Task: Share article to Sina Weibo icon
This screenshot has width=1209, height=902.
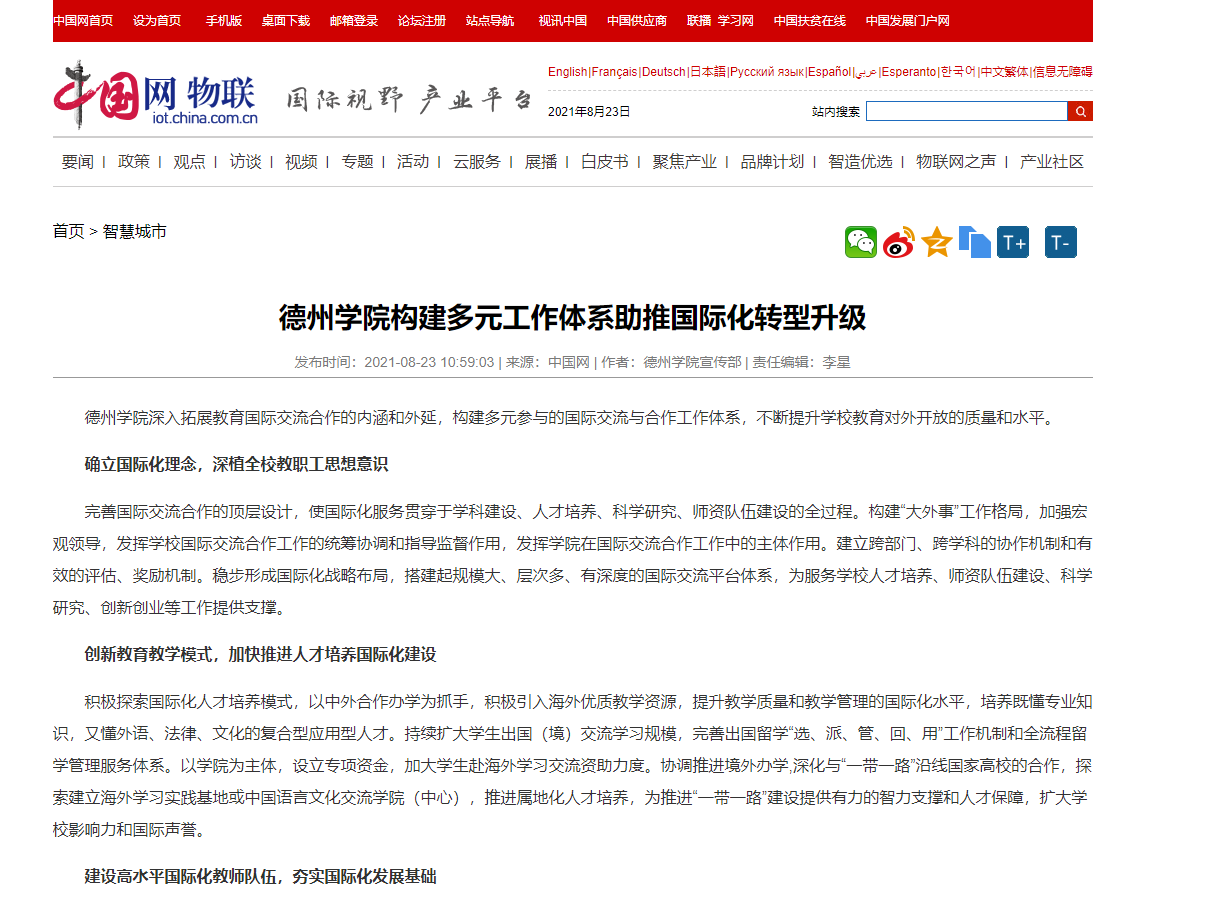Action: [x=898, y=242]
